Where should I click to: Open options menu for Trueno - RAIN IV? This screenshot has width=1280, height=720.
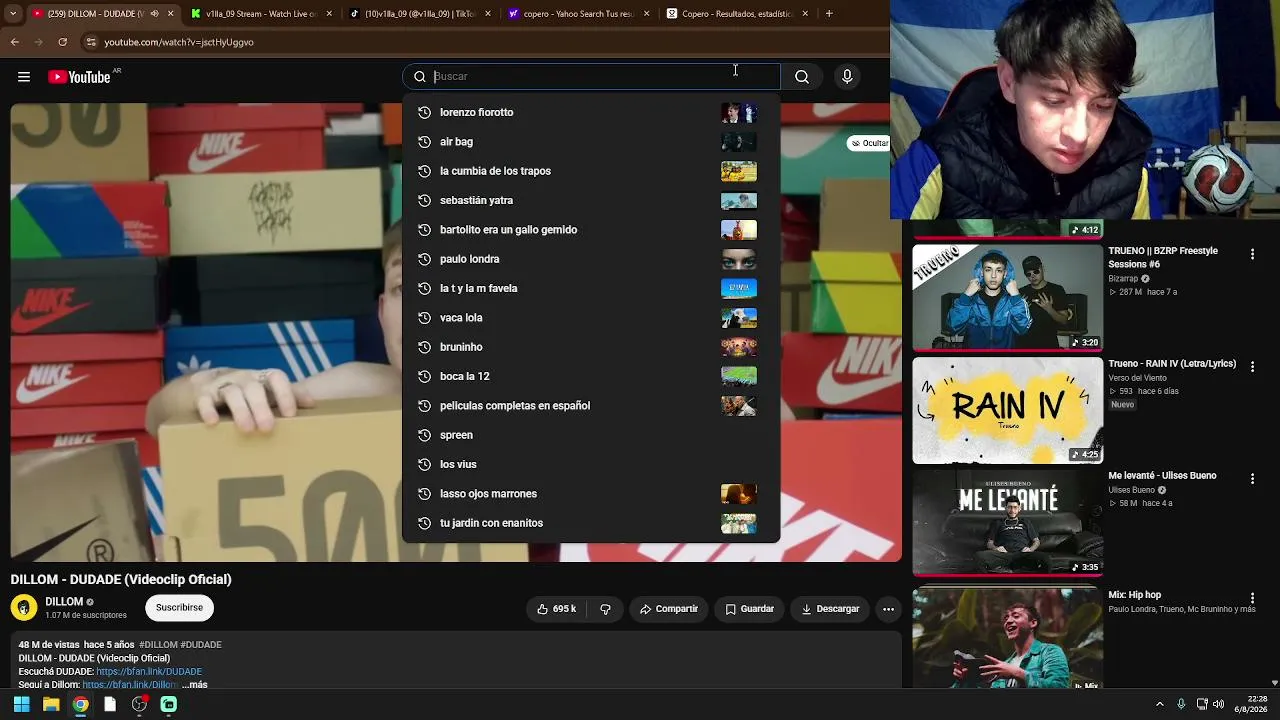pyautogui.click(x=1252, y=367)
